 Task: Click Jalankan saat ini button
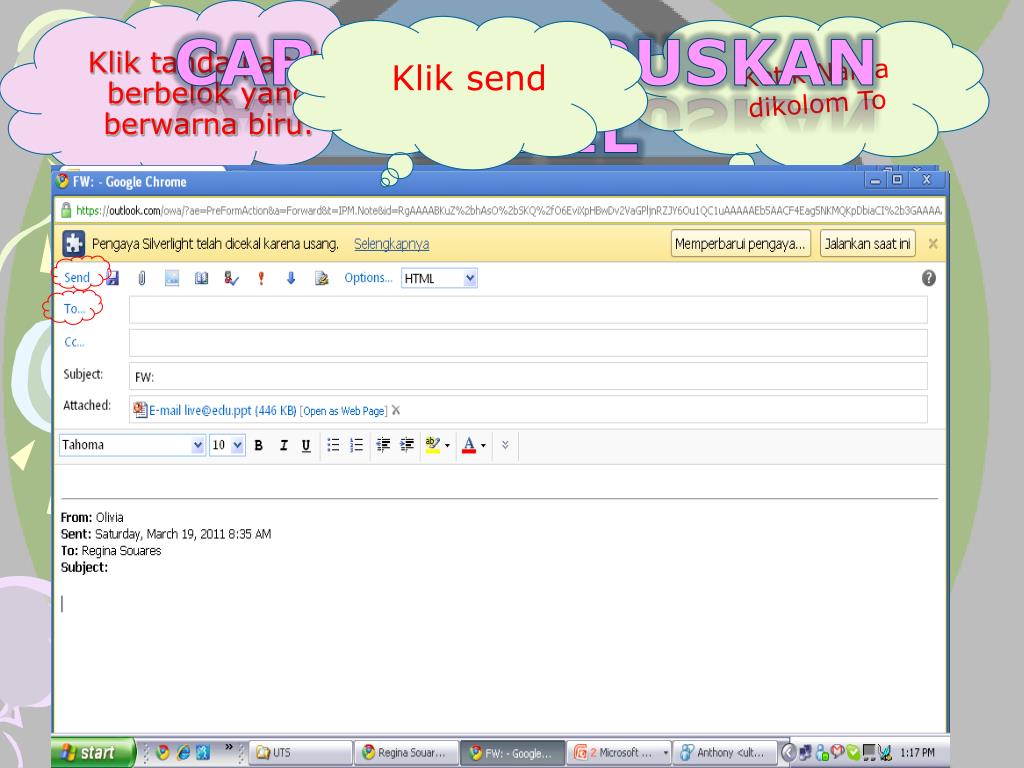point(867,244)
